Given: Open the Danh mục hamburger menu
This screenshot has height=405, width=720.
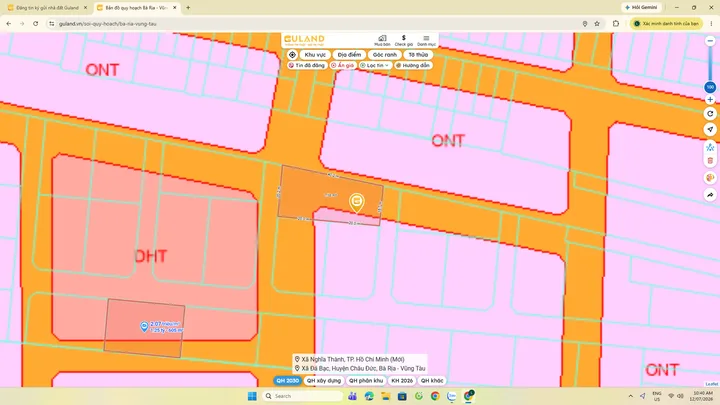Looking at the screenshot, I should (x=426, y=40).
